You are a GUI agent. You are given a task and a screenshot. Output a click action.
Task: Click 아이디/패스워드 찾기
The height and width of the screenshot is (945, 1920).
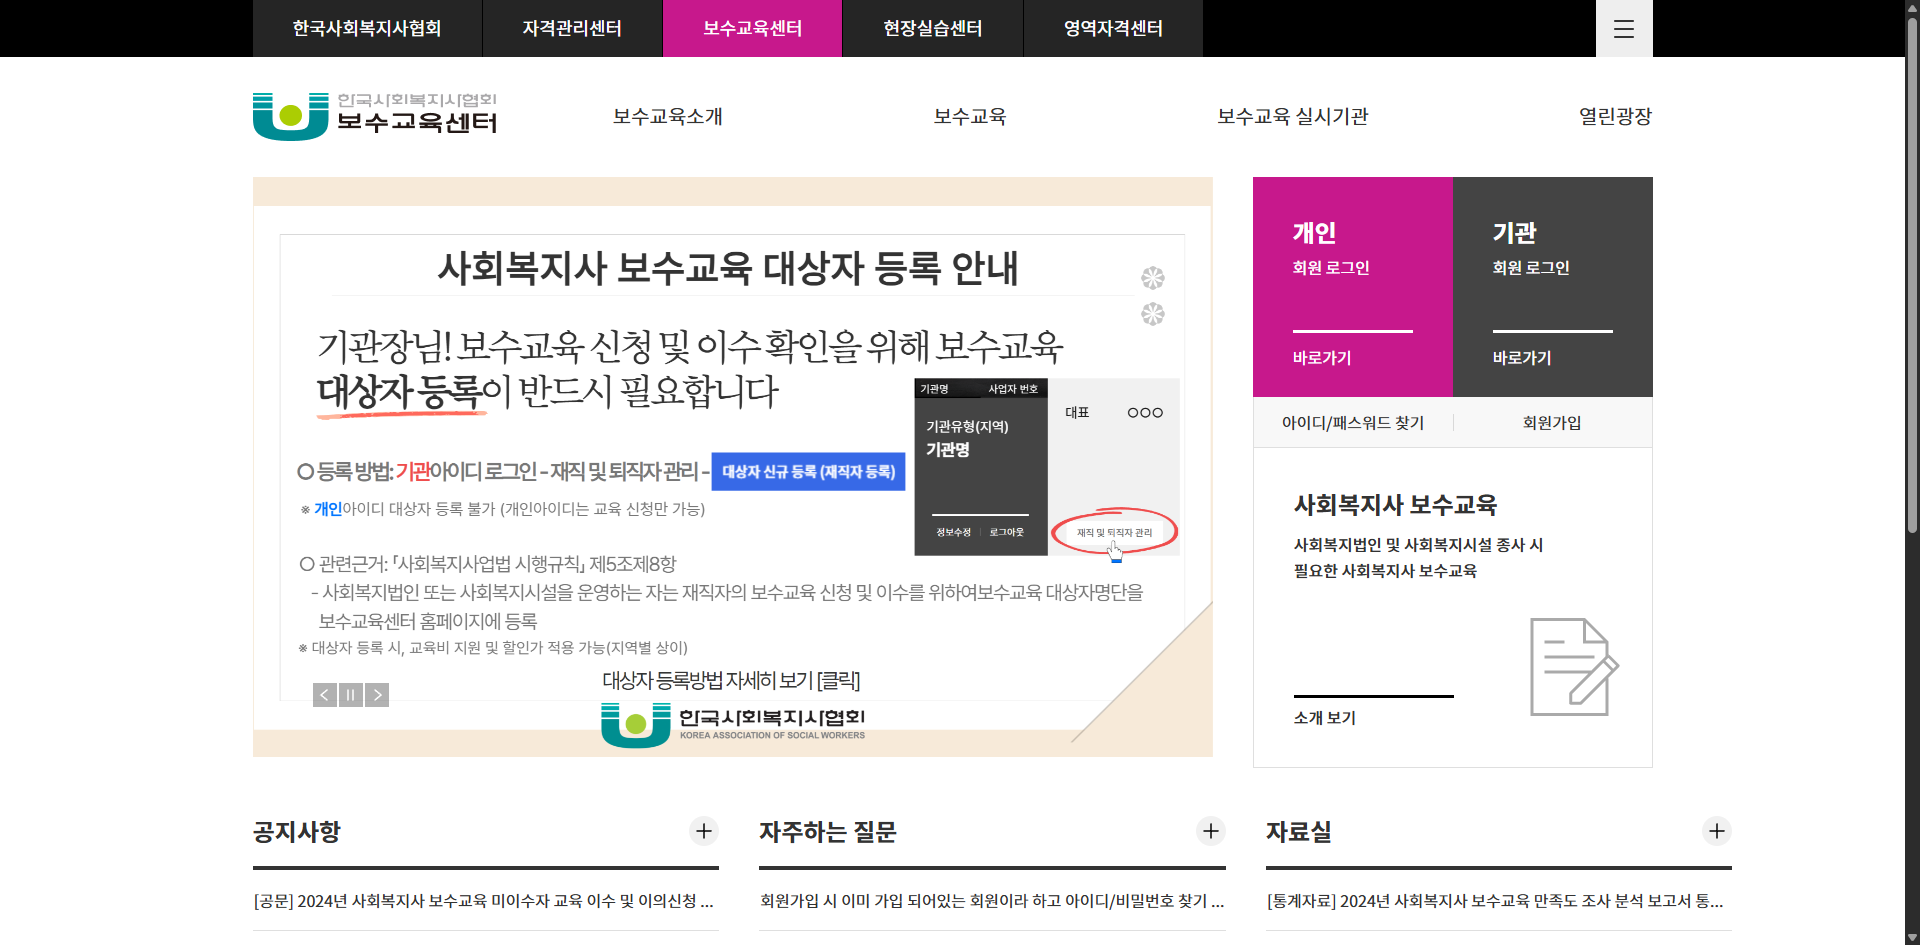point(1352,422)
